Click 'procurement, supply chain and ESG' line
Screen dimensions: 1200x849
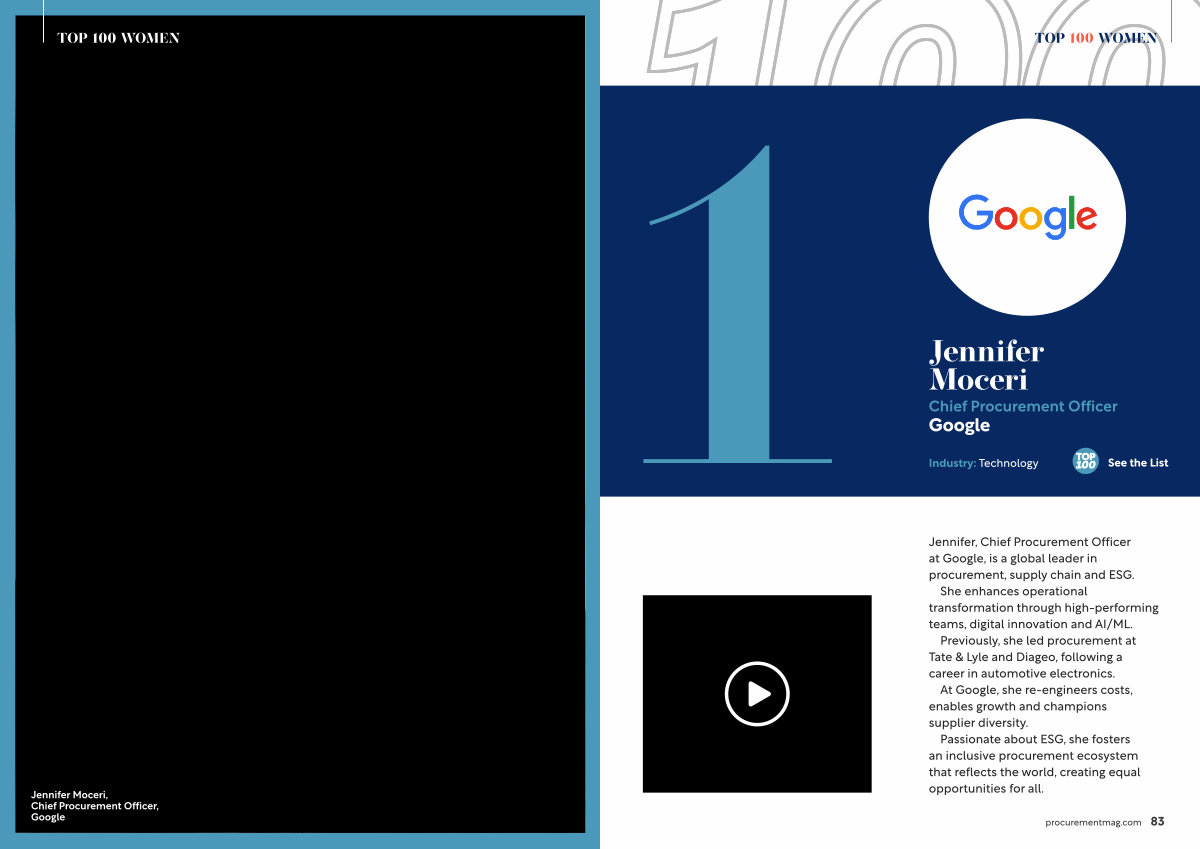tap(1031, 575)
